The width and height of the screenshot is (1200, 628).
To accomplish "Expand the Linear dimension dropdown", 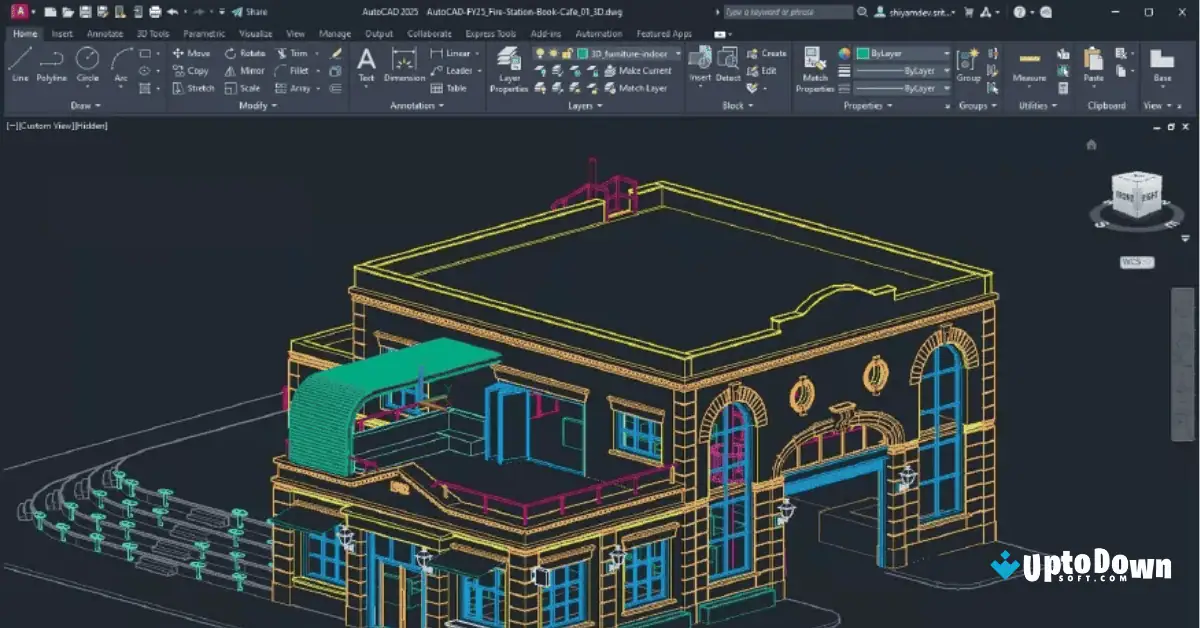I will (x=476, y=54).
